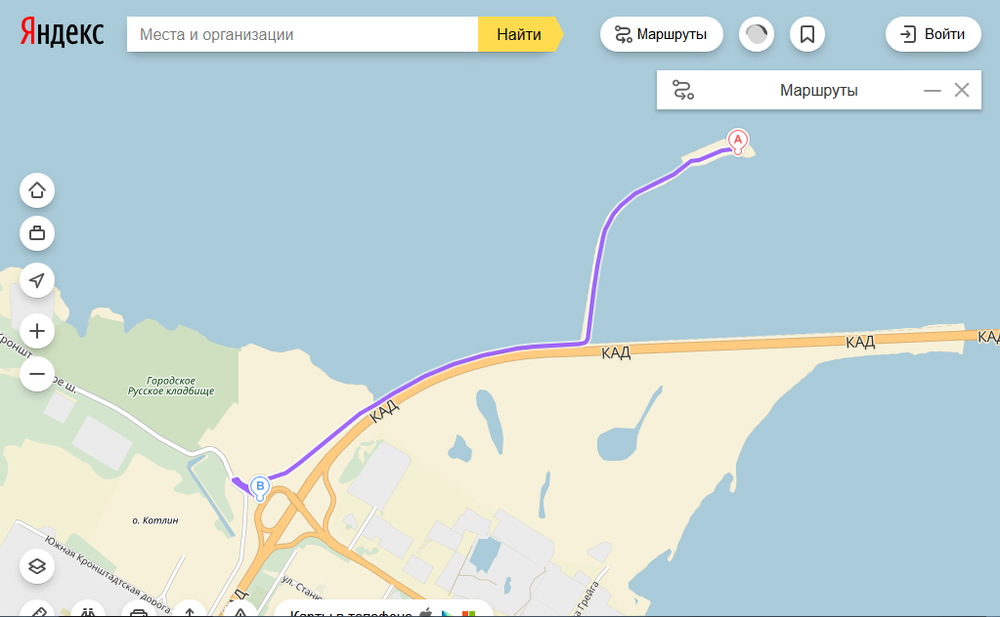Locate me with the arrow icon
Image resolution: width=1000 pixels, height=617 pixels.
click(37, 280)
